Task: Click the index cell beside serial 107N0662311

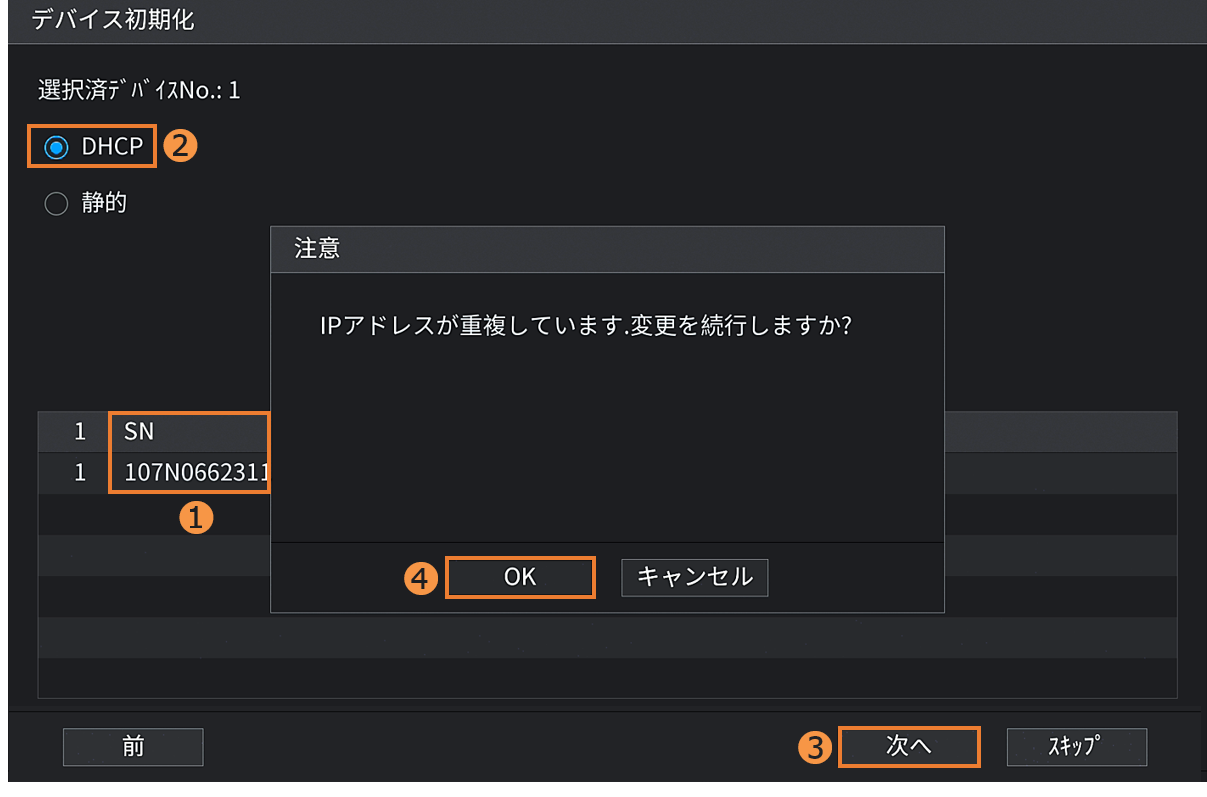Action: tap(80, 472)
